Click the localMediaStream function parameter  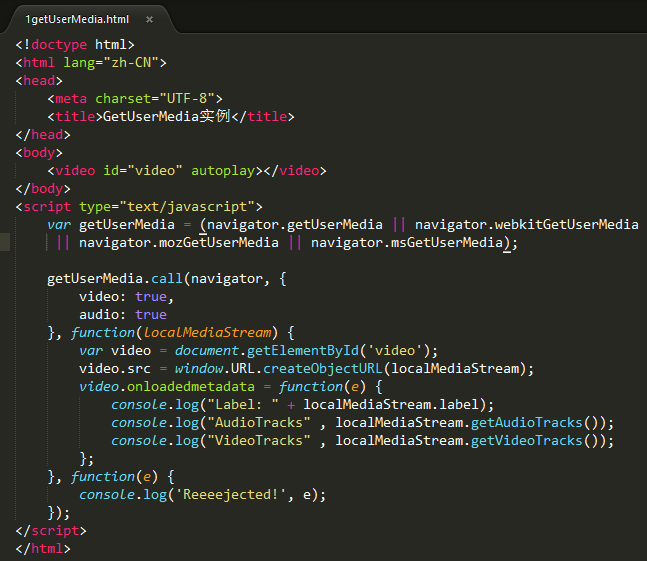click(x=207, y=332)
